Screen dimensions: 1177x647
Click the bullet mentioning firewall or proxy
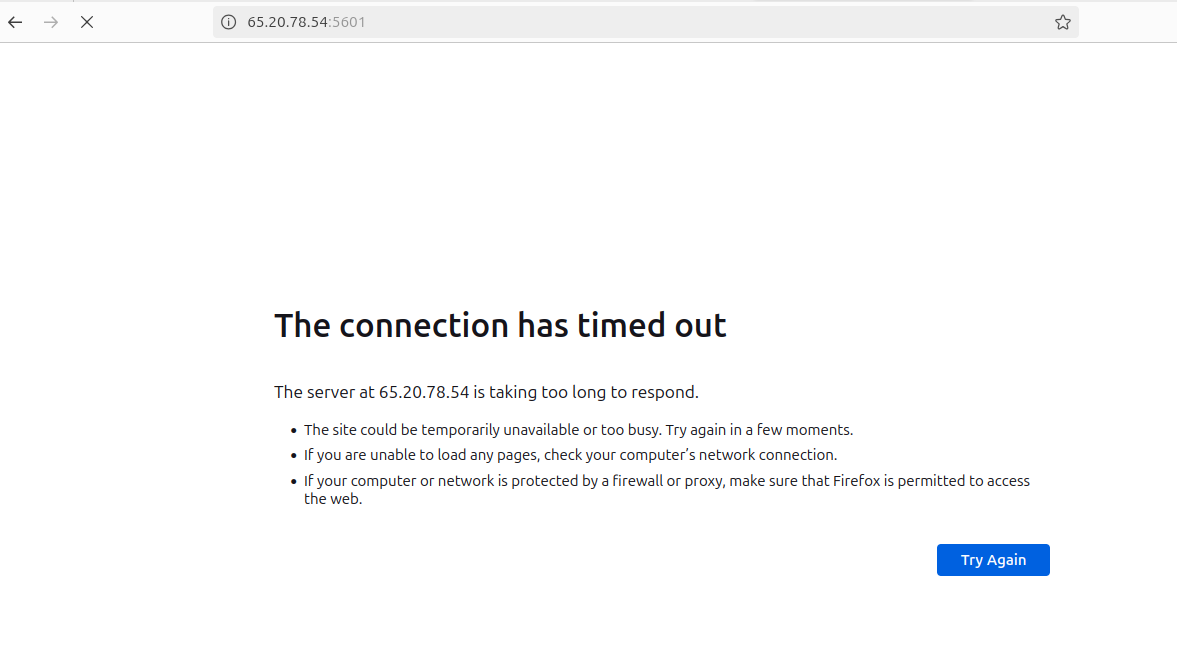click(667, 489)
